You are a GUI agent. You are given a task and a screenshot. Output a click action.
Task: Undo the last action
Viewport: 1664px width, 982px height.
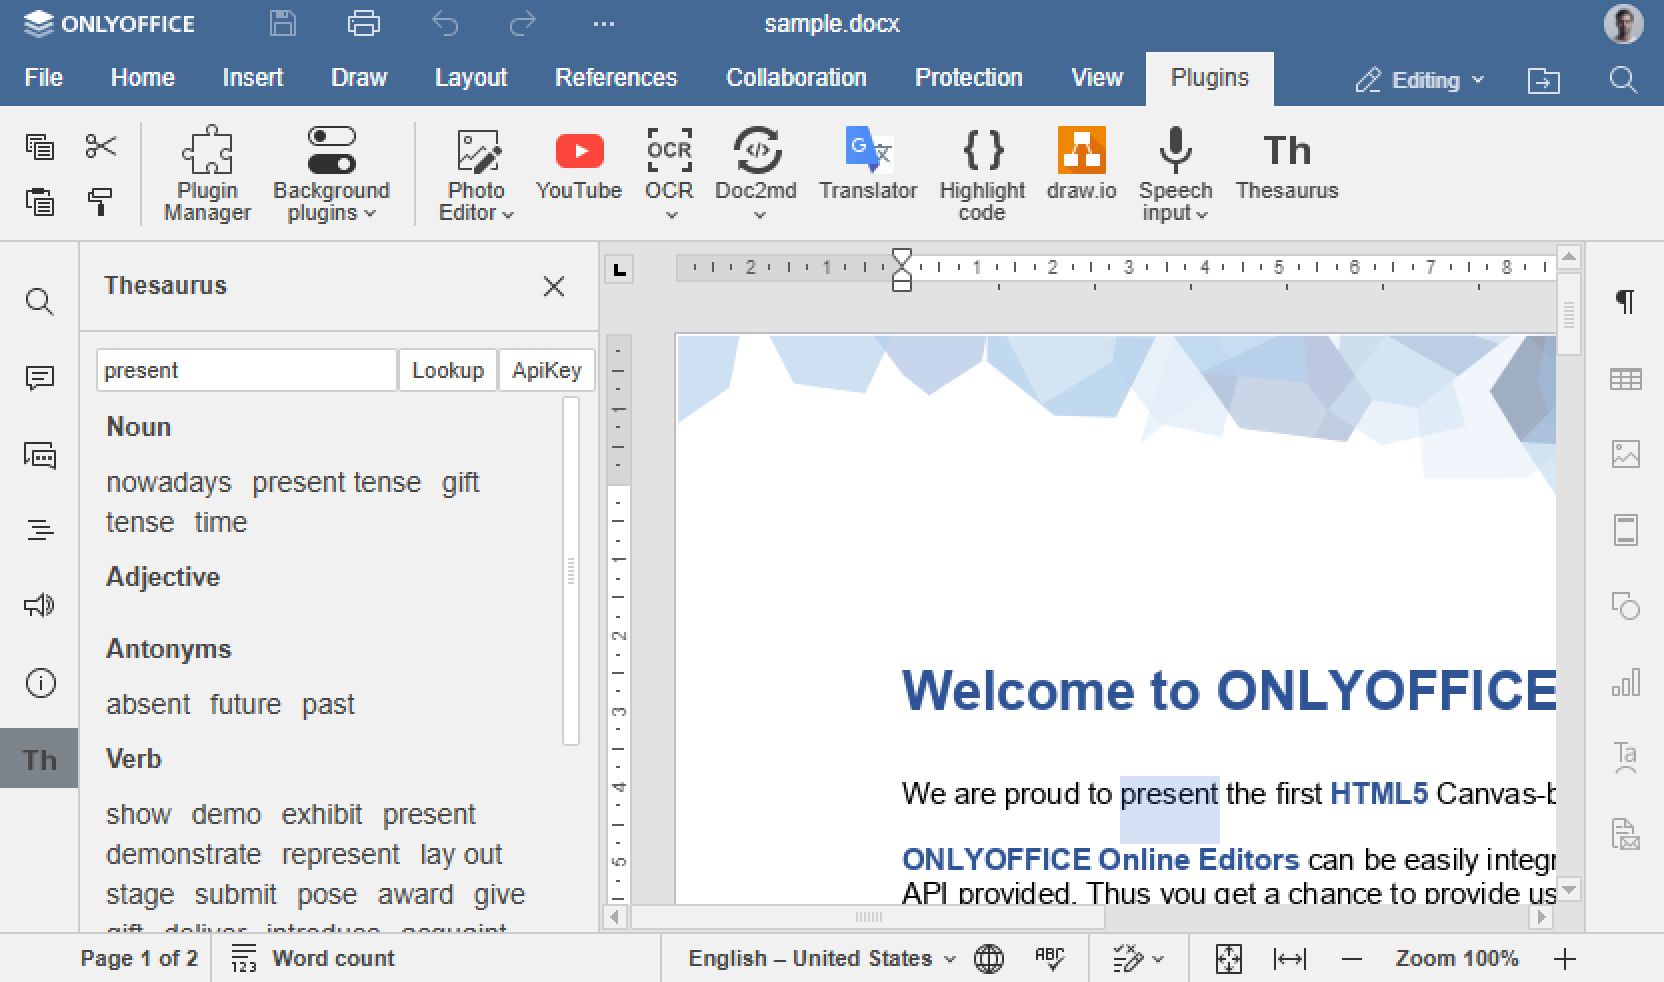[444, 23]
